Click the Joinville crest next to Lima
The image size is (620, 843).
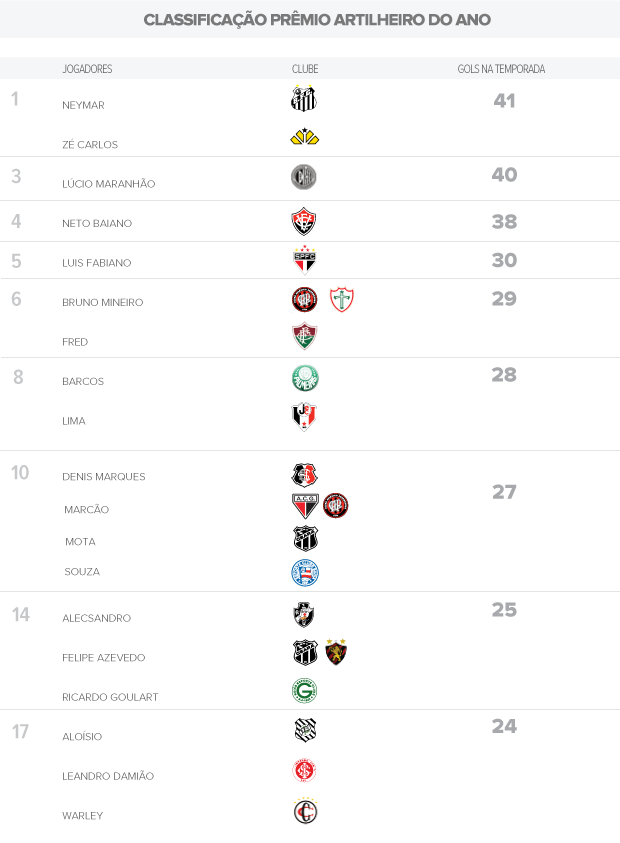click(304, 416)
